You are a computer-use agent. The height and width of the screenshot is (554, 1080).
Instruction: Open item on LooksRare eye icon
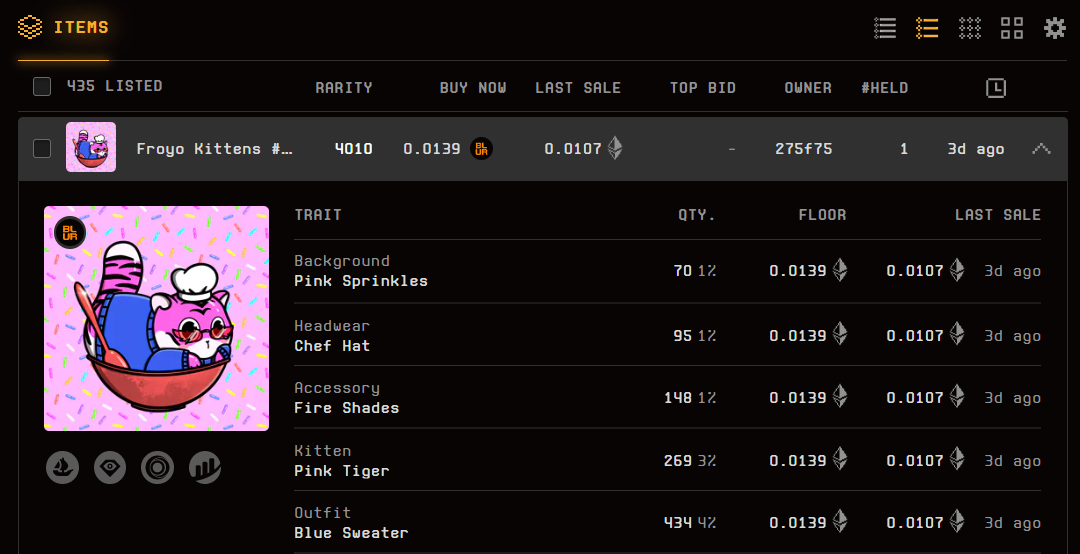point(110,467)
